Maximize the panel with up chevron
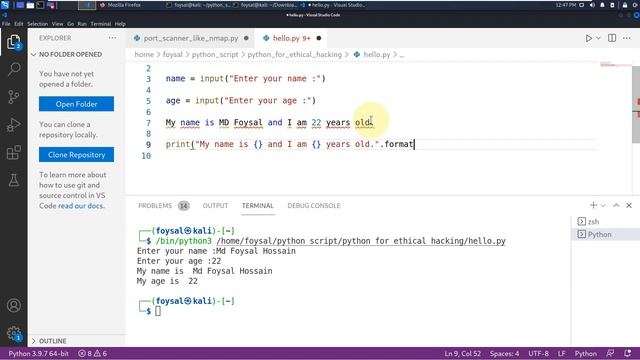The image size is (640, 360). [616, 205]
